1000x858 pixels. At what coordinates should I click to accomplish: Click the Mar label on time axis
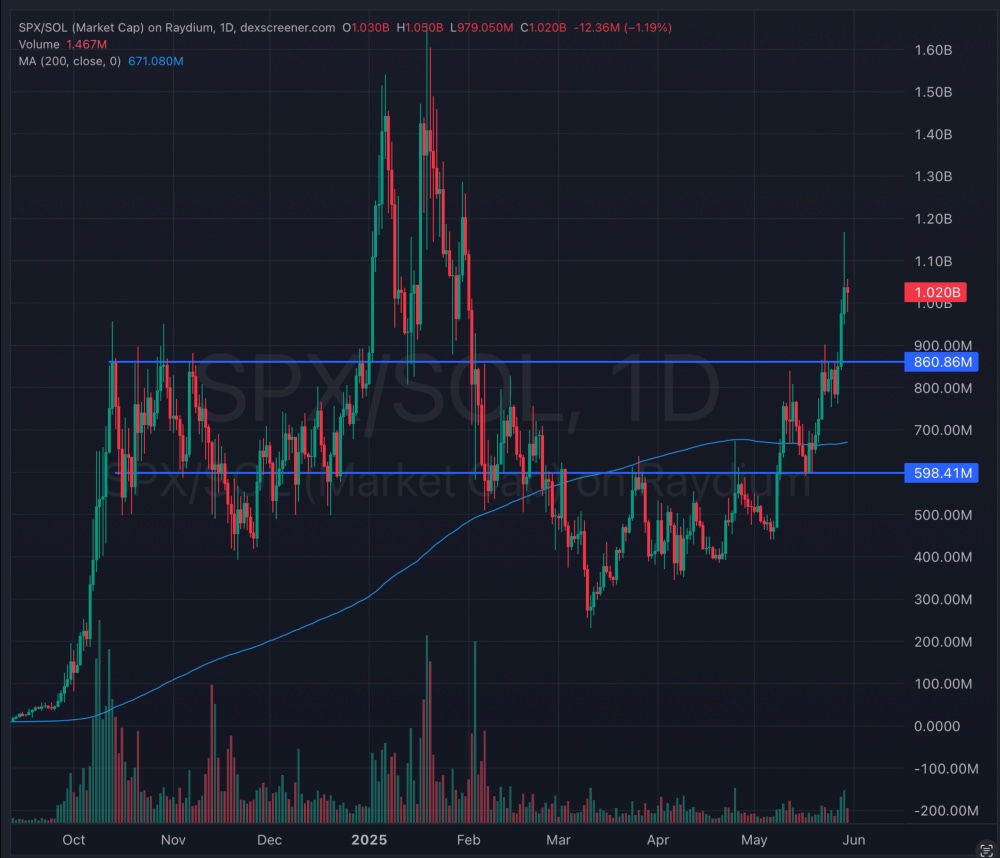[558, 840]
